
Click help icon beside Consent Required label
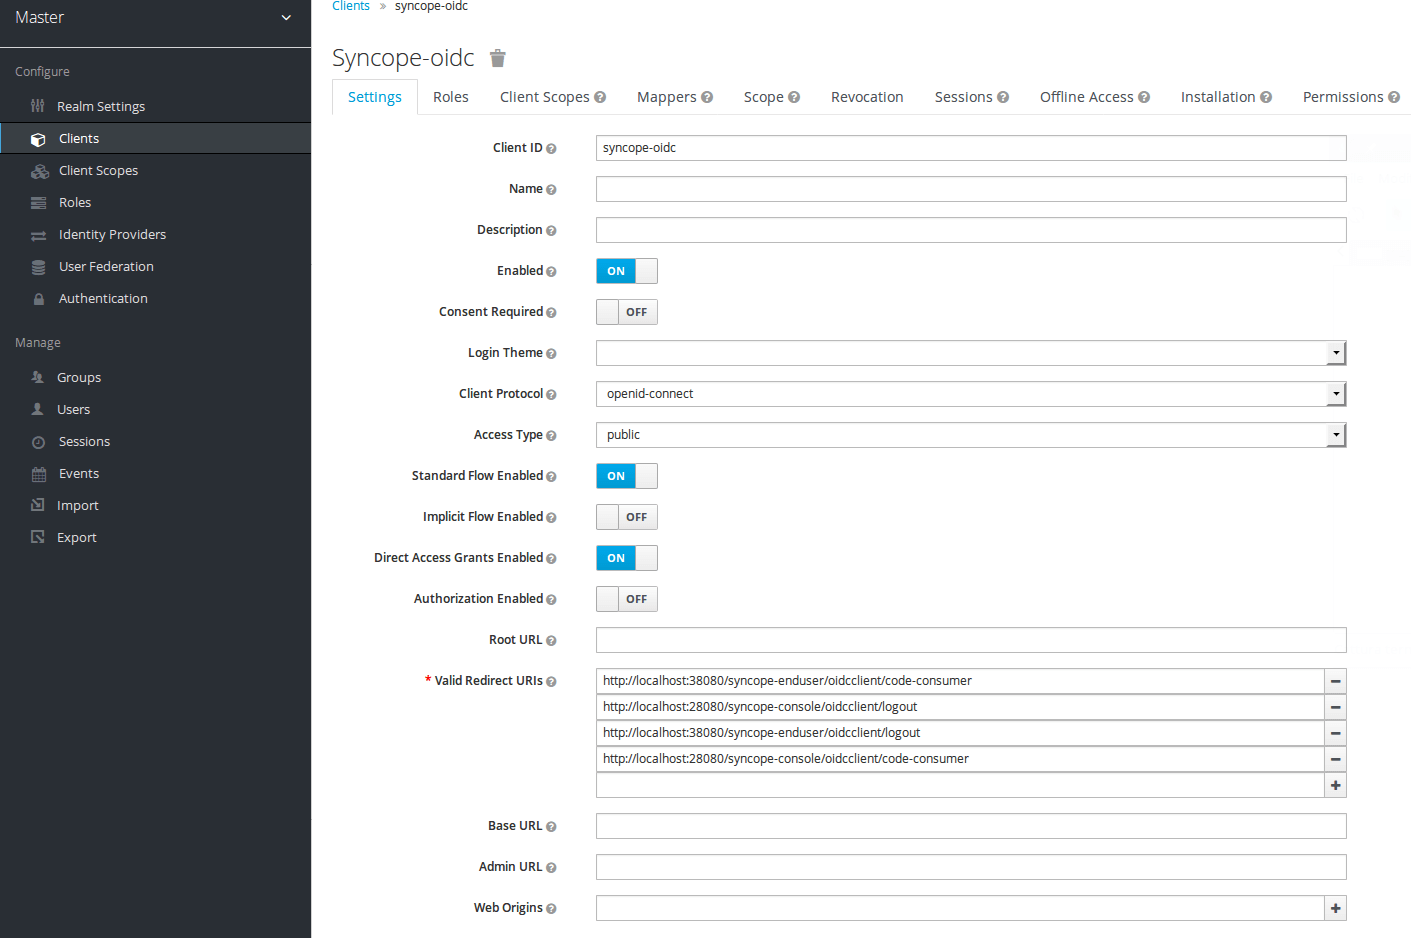(x=551, y=313)
